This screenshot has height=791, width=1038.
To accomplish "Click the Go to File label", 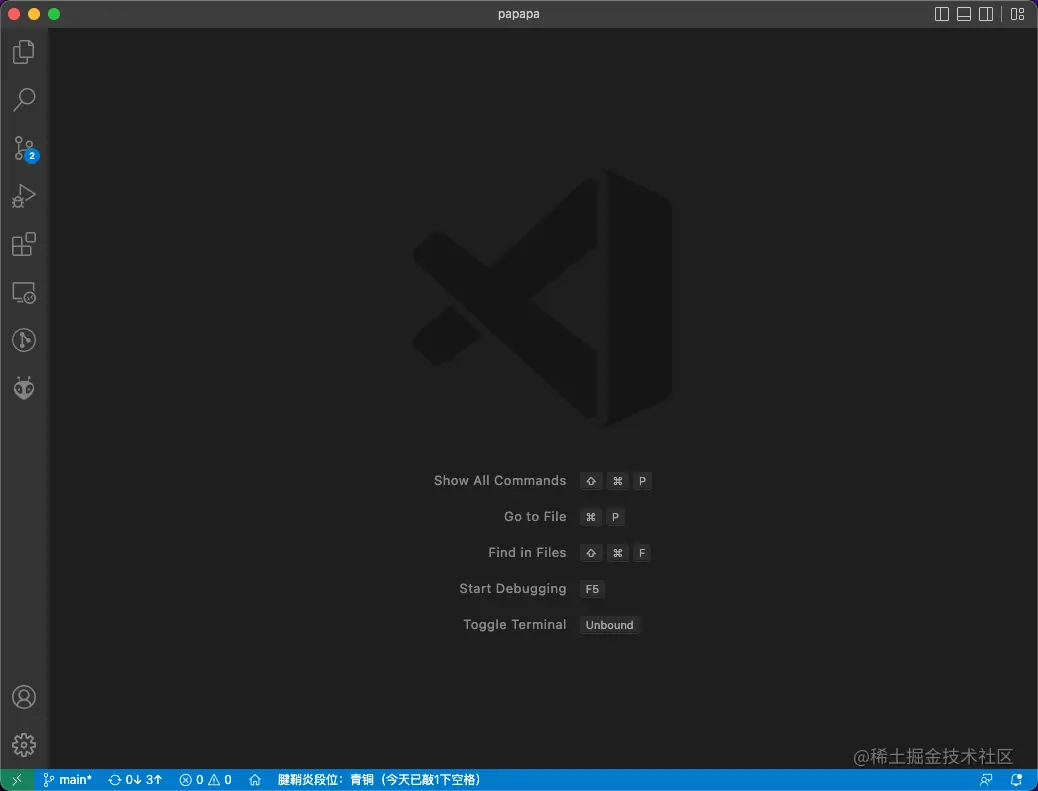I will tap(535, 516).
